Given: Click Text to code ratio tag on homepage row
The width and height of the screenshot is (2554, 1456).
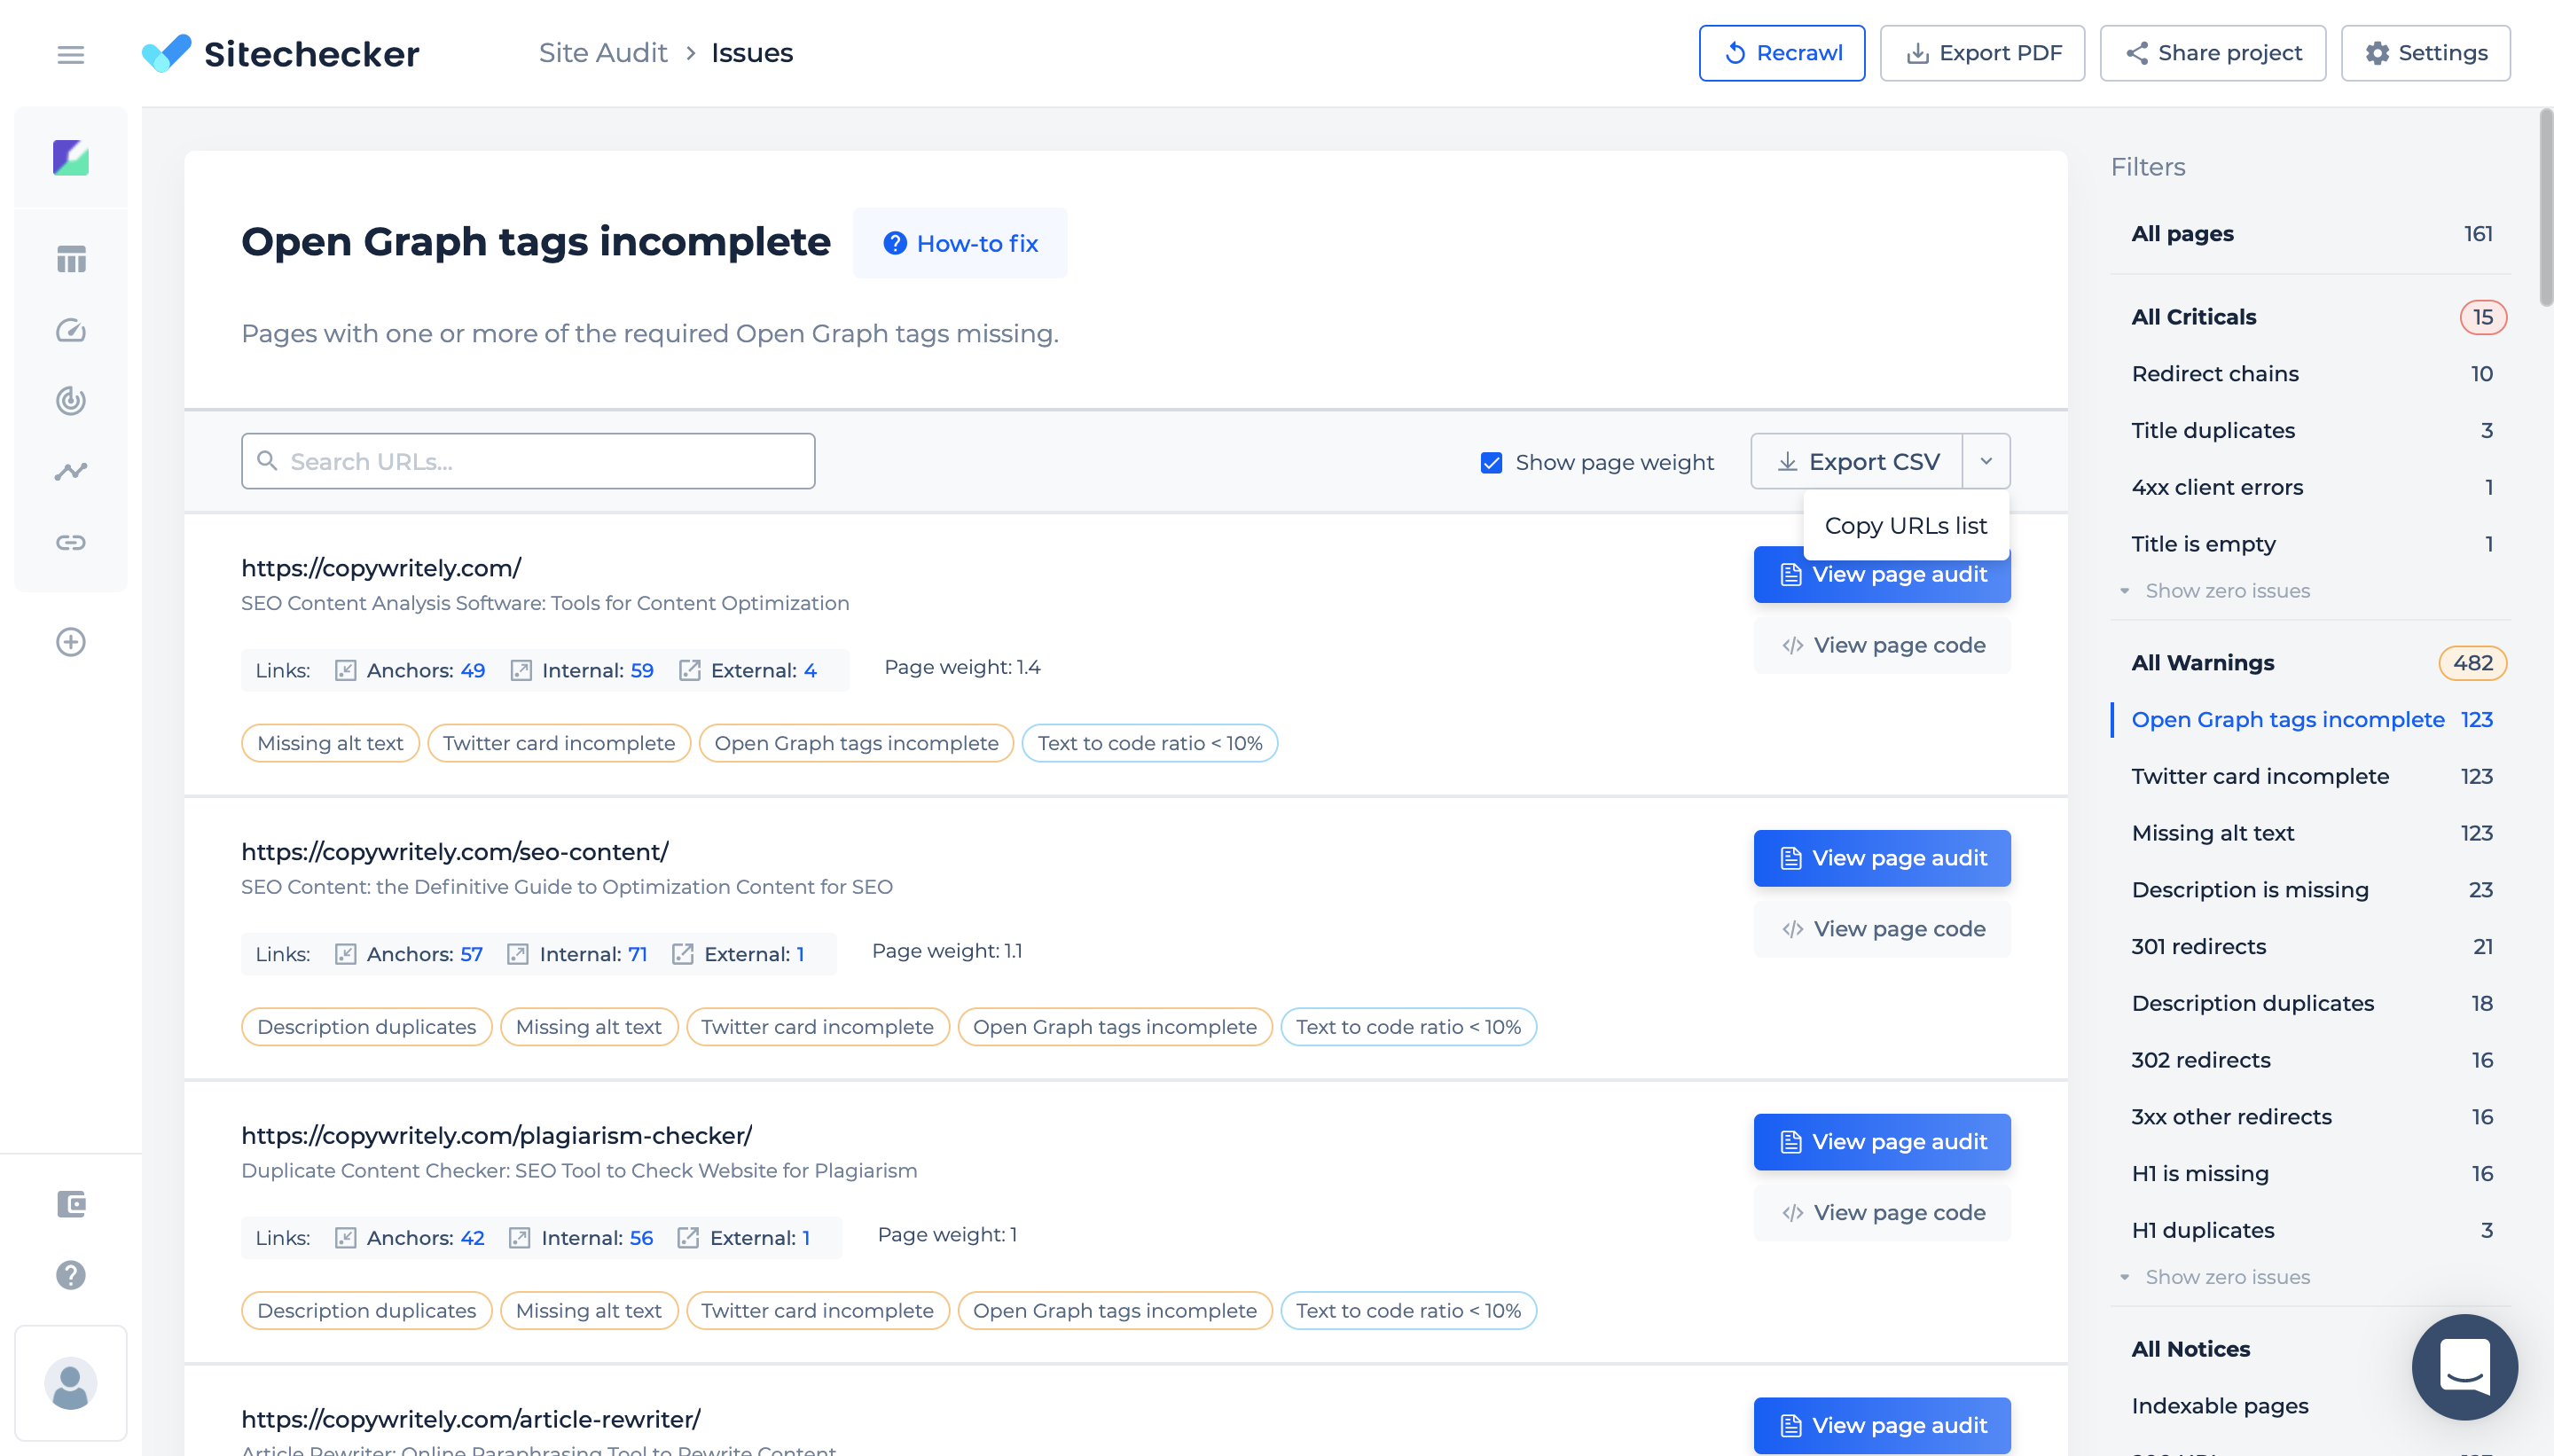Looking at the screenshot, I should click(1149, 743).
